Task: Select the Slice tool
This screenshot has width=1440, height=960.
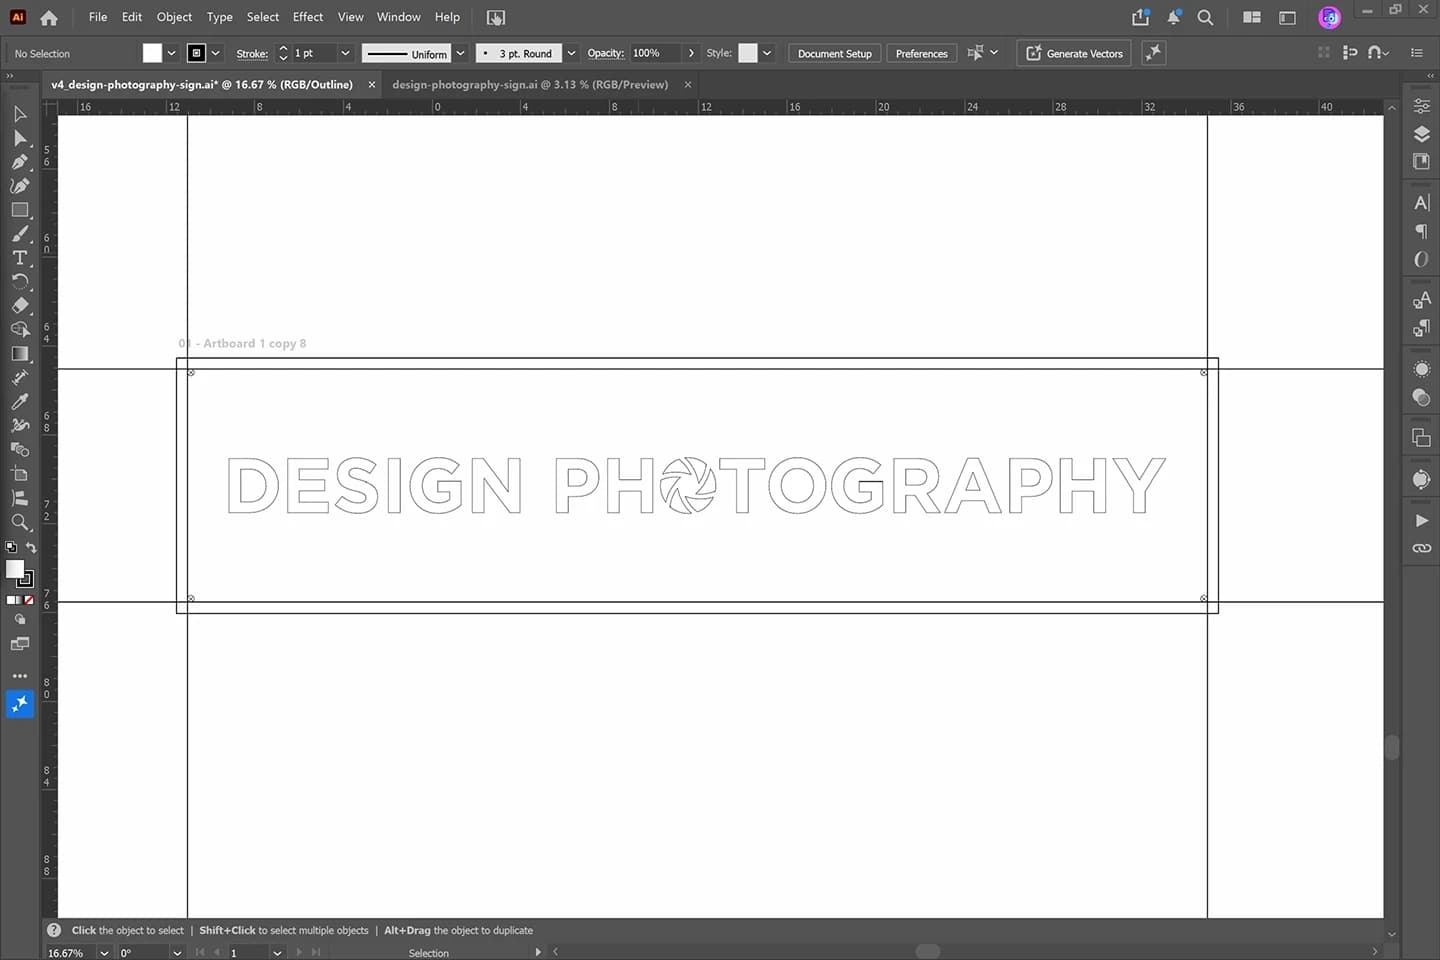Action: coord(19,498)
